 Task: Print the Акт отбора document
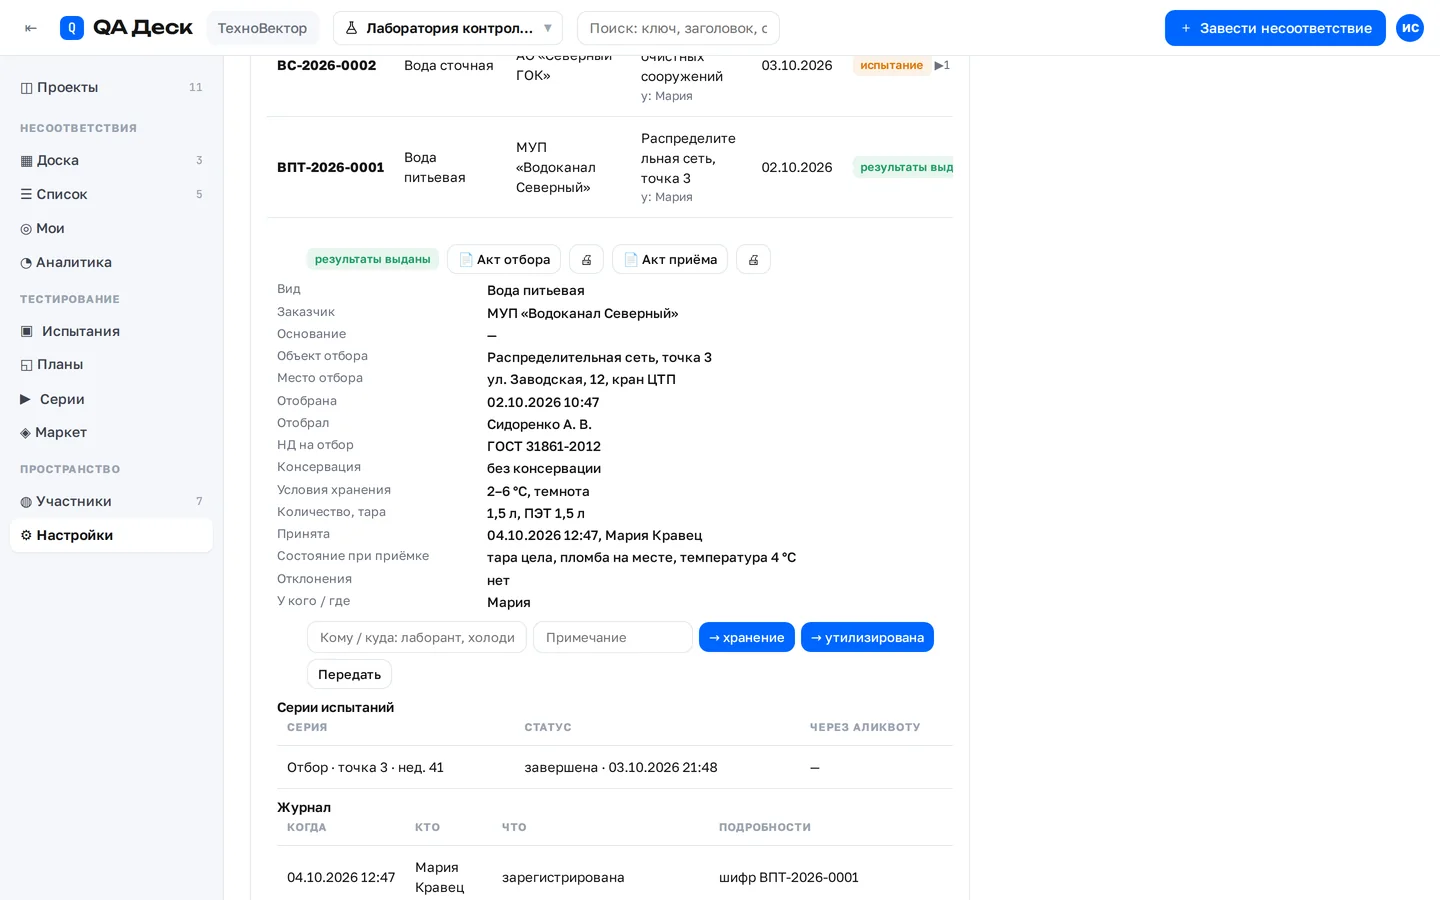point(587,260)
